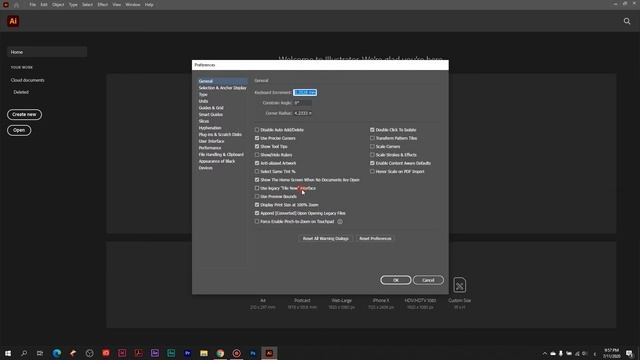Open the red YouTube-style taskbar icon
This screenshot has height=360, width=640.
point(106,353)
